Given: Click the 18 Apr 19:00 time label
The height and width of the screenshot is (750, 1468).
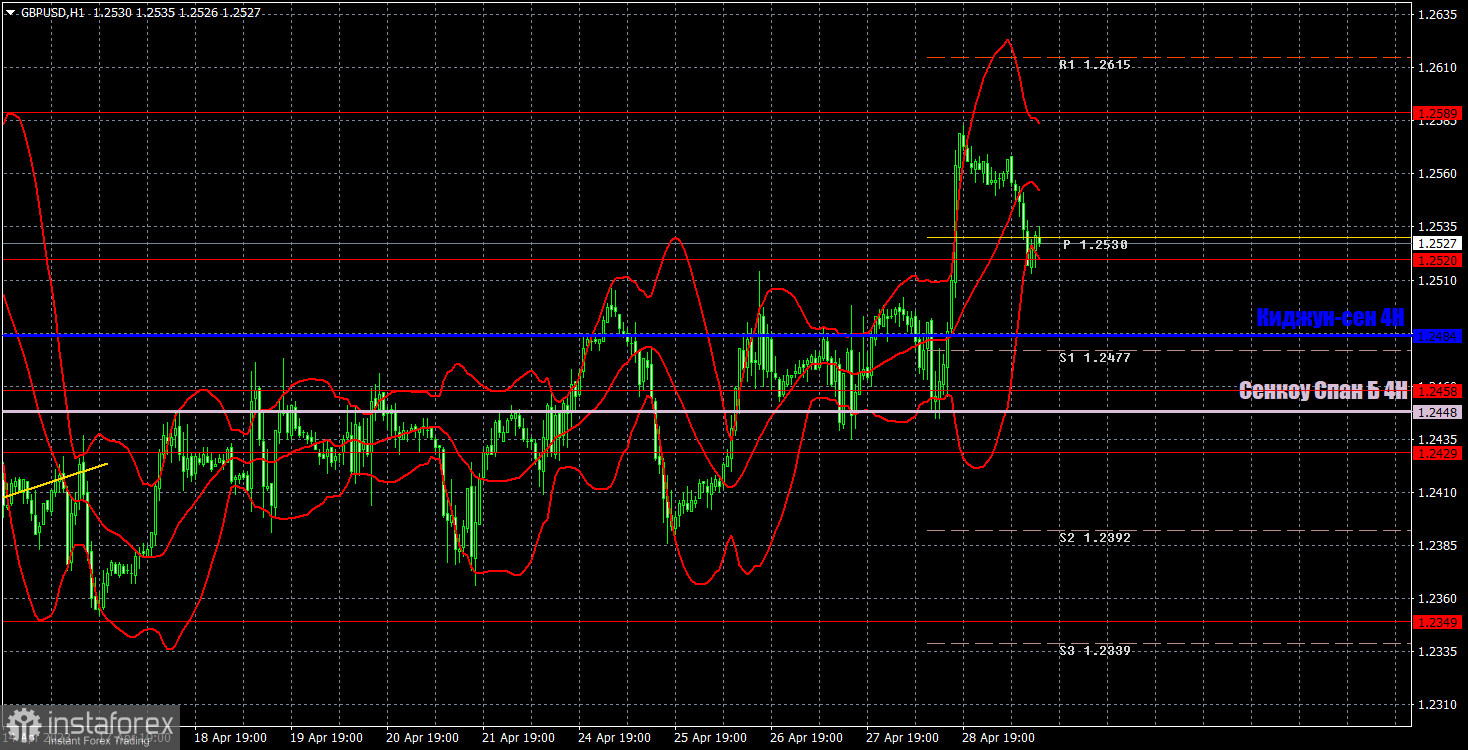Looking at the screenshot, I should pos(230,738).
